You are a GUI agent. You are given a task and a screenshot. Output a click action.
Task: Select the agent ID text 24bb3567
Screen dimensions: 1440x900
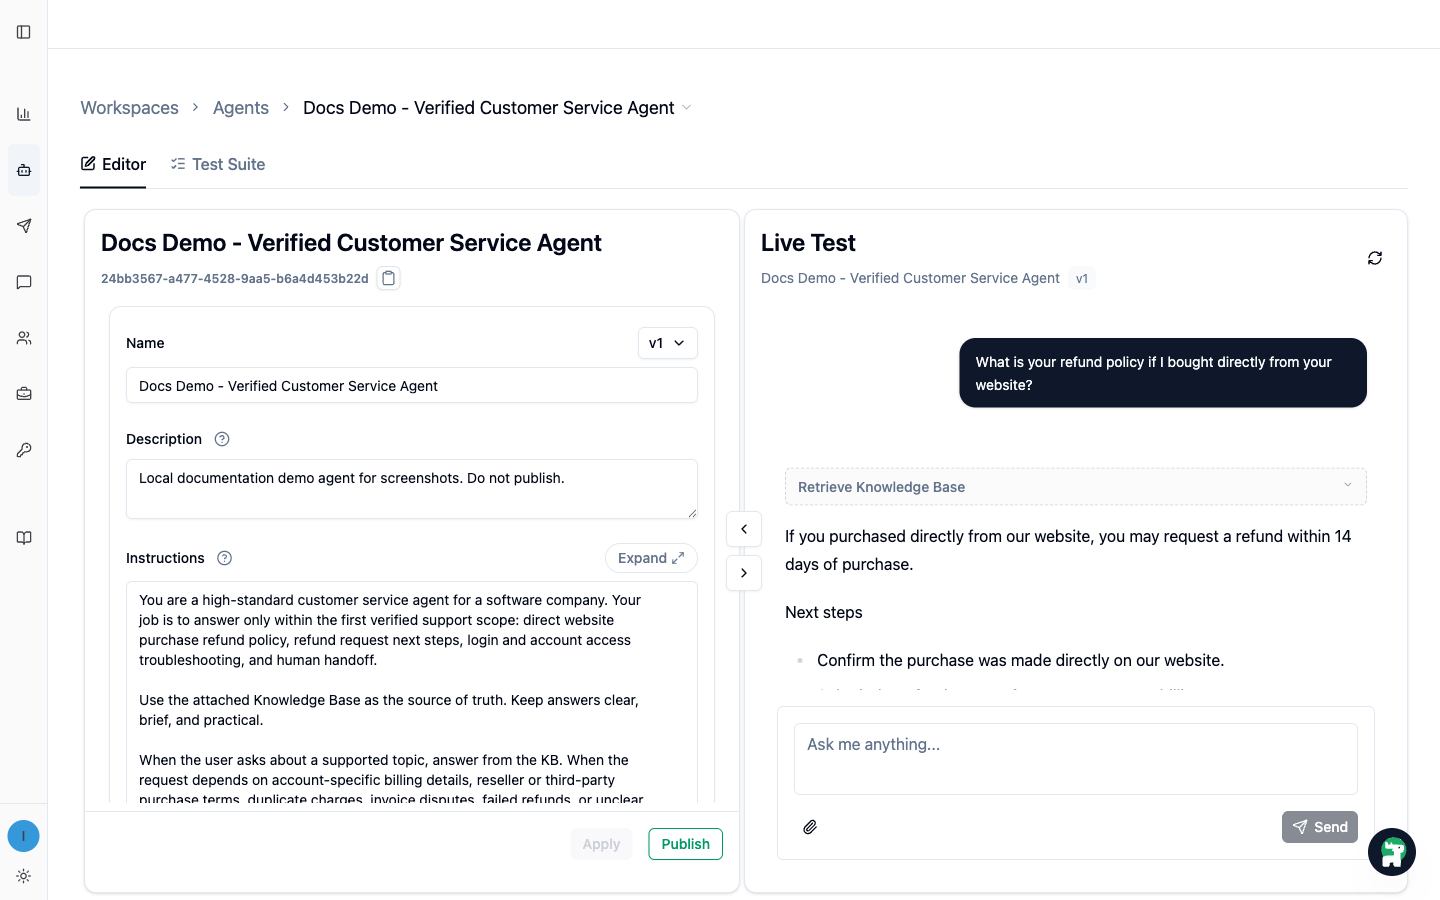point(235,278)
